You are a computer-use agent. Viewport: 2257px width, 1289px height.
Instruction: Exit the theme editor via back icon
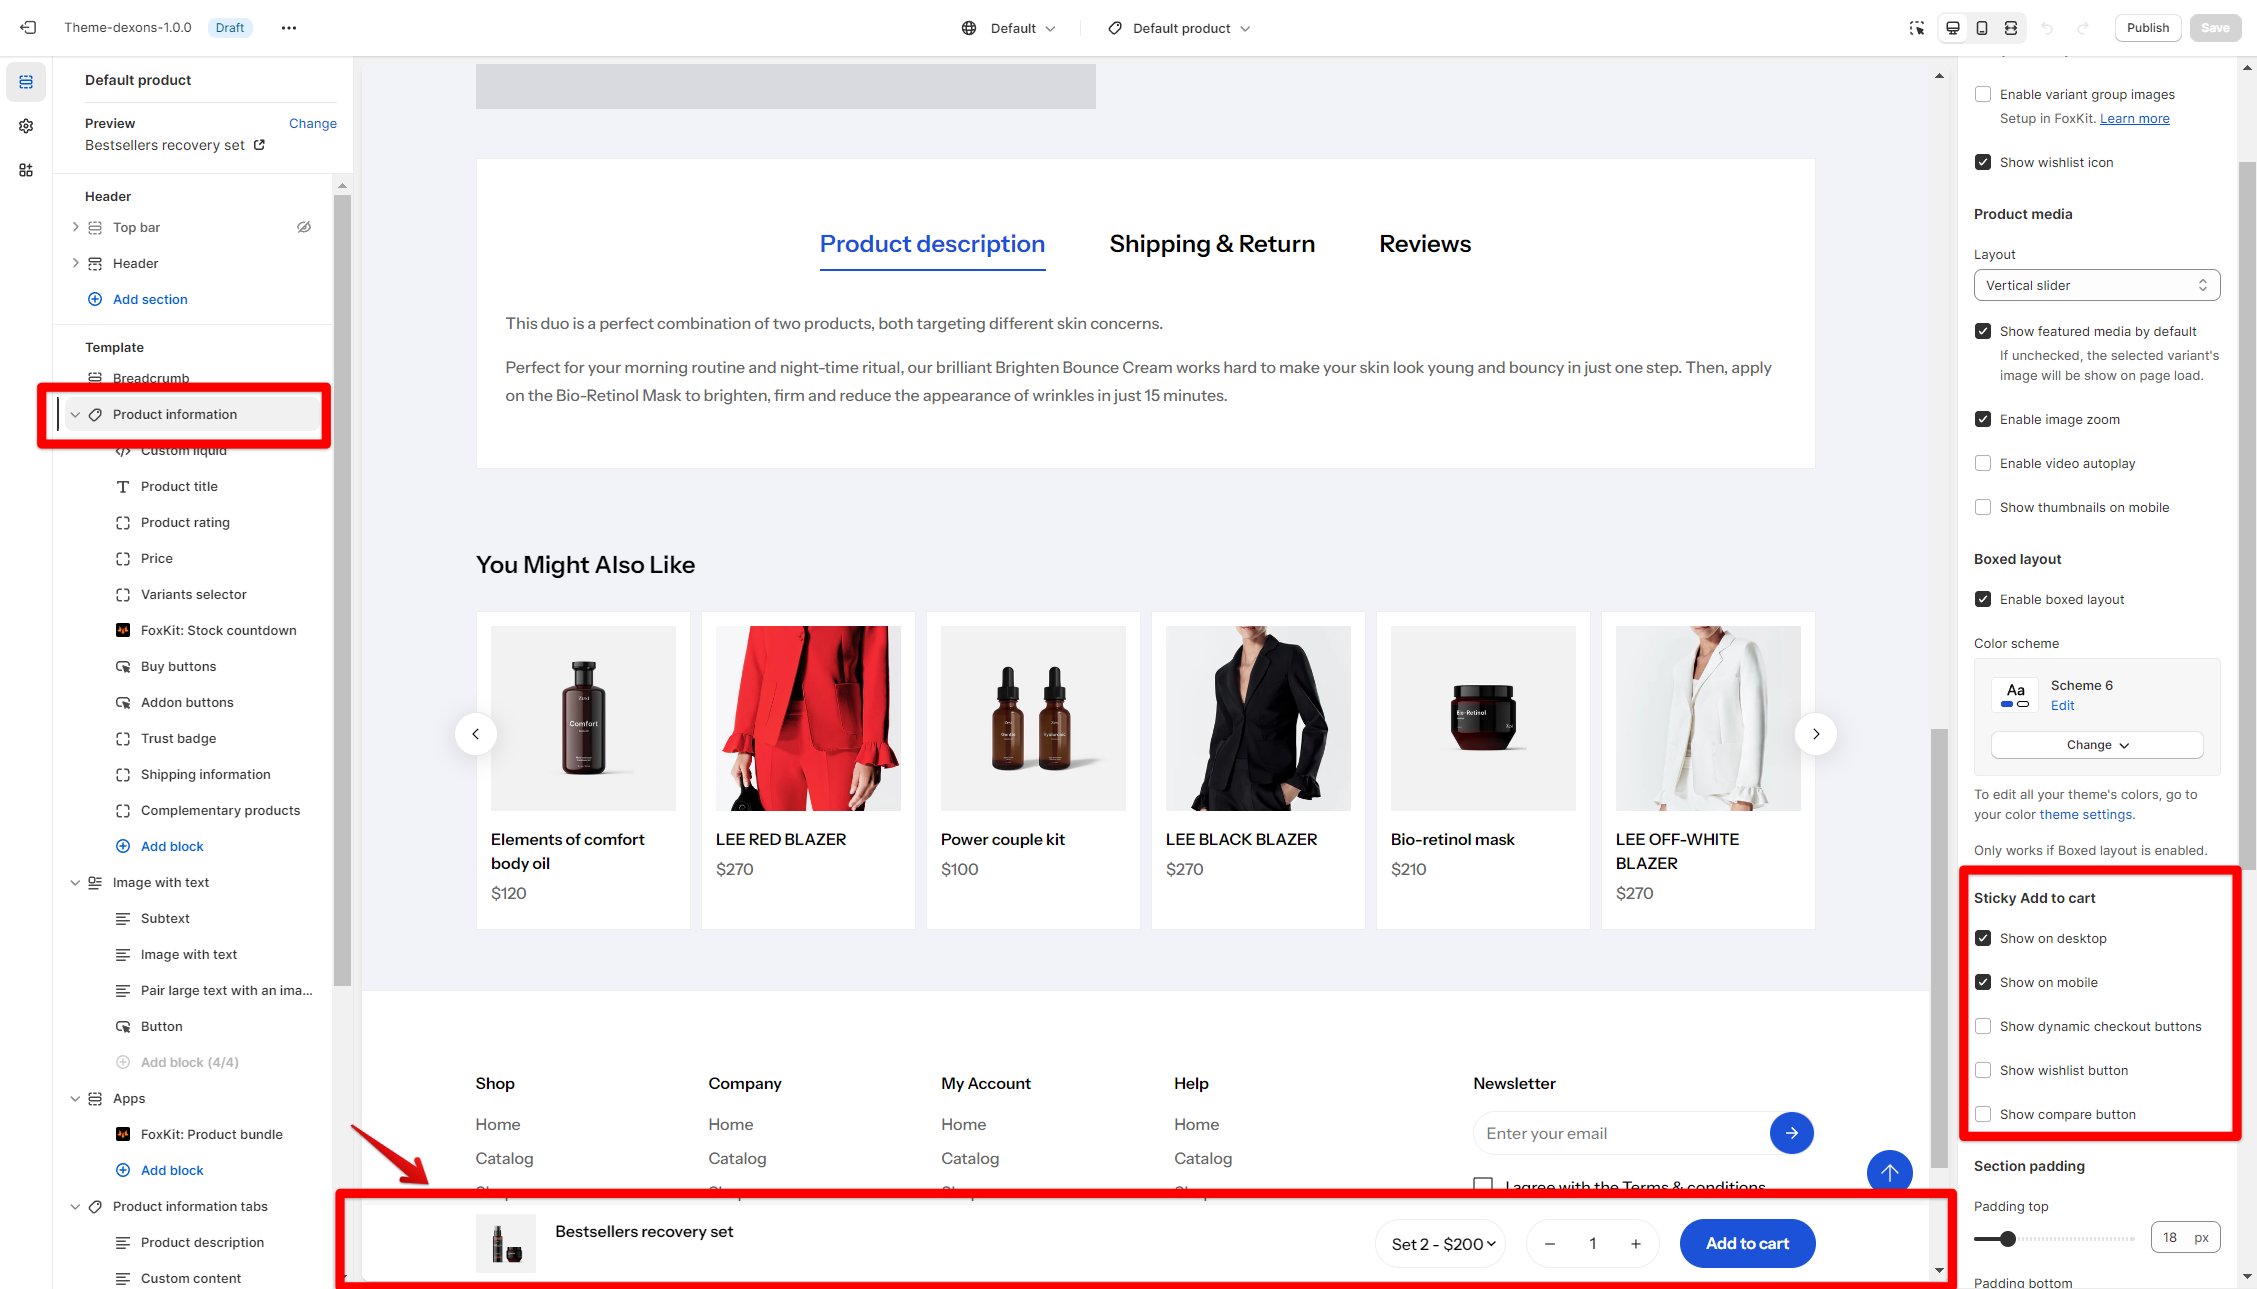tap(28, 28)
